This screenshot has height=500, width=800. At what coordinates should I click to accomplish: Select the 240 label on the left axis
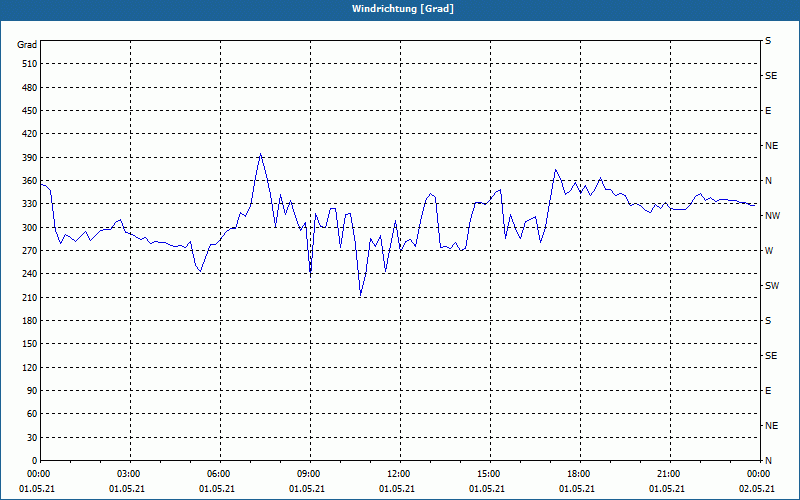click(x=30, y=274)
